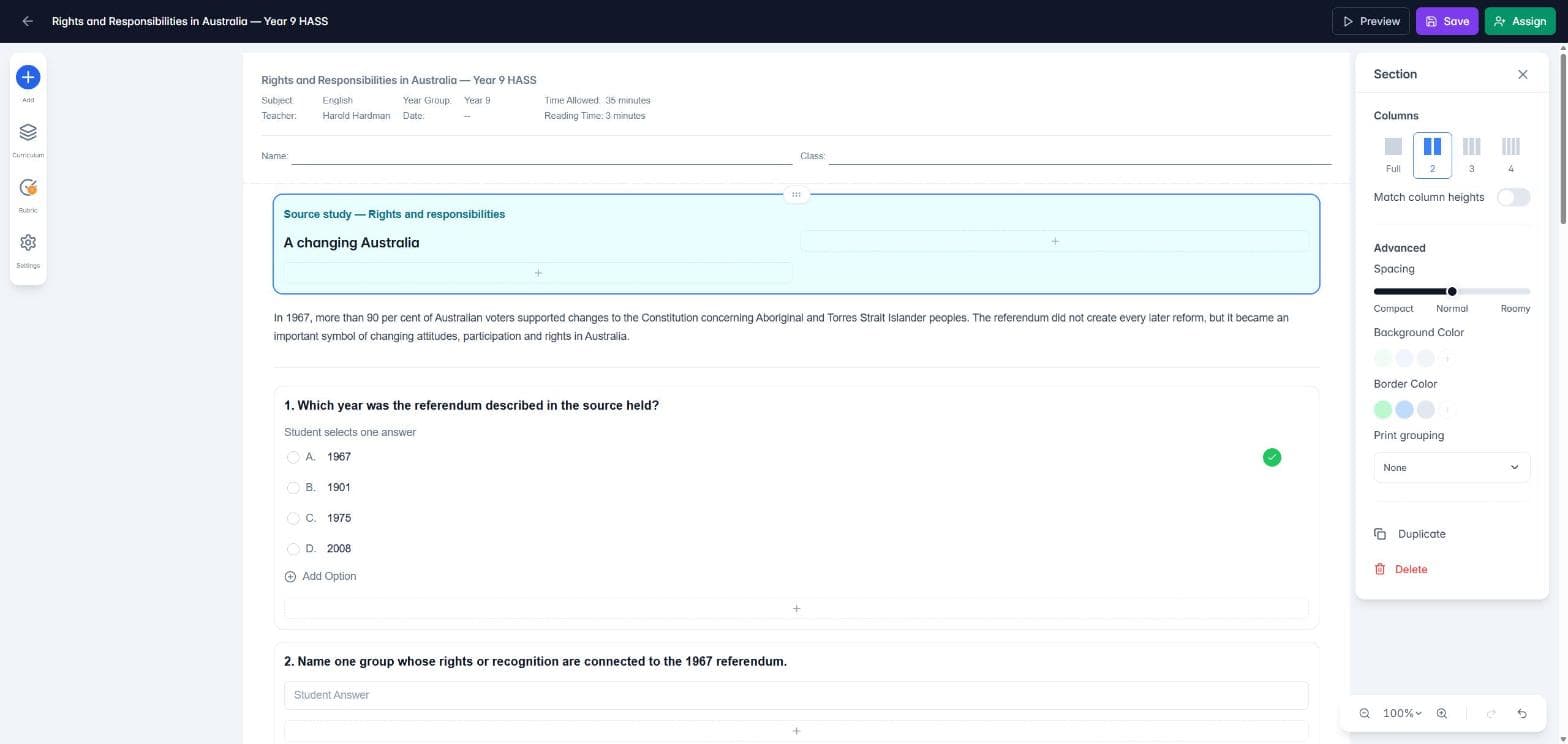
Task: Add block in left section column
Action: coord(538,273)
